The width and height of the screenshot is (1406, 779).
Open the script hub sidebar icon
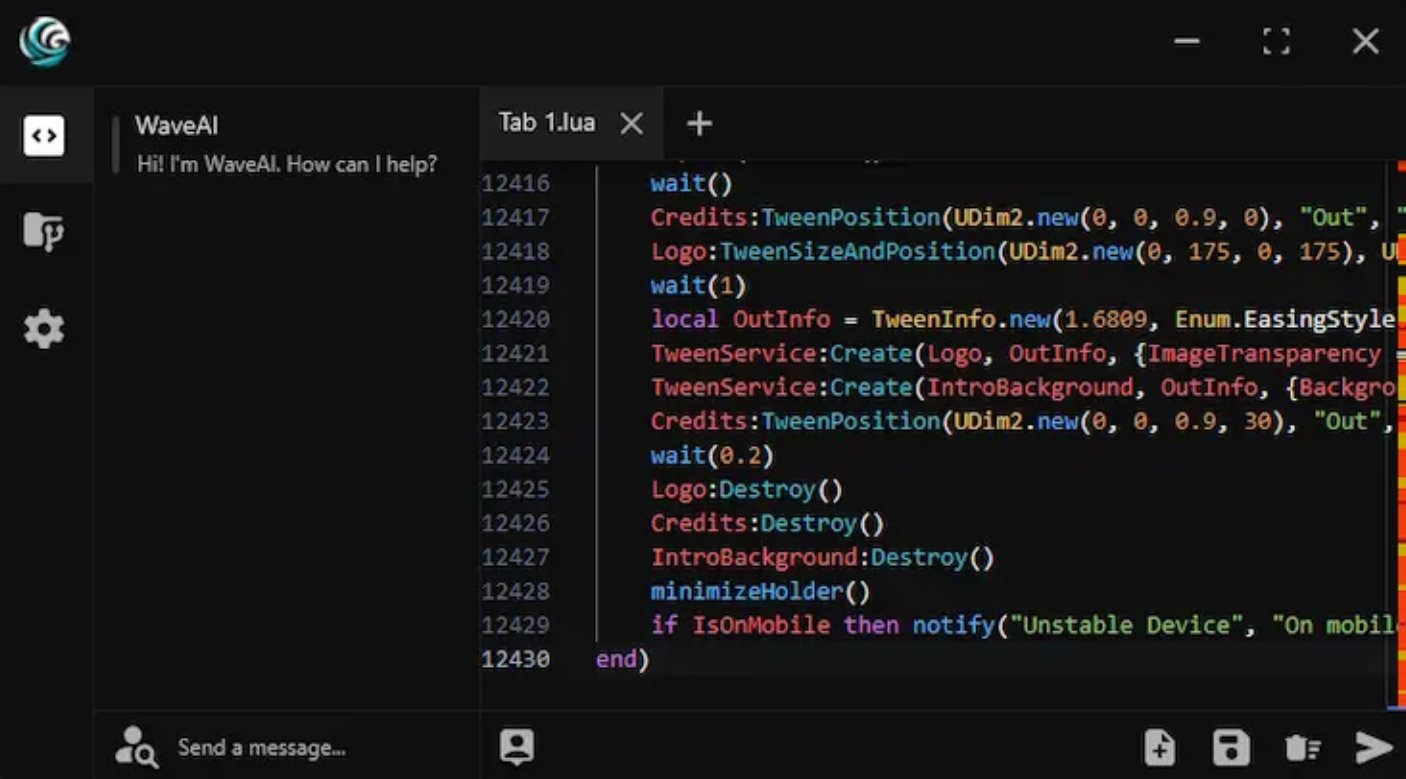coord(43,232)
